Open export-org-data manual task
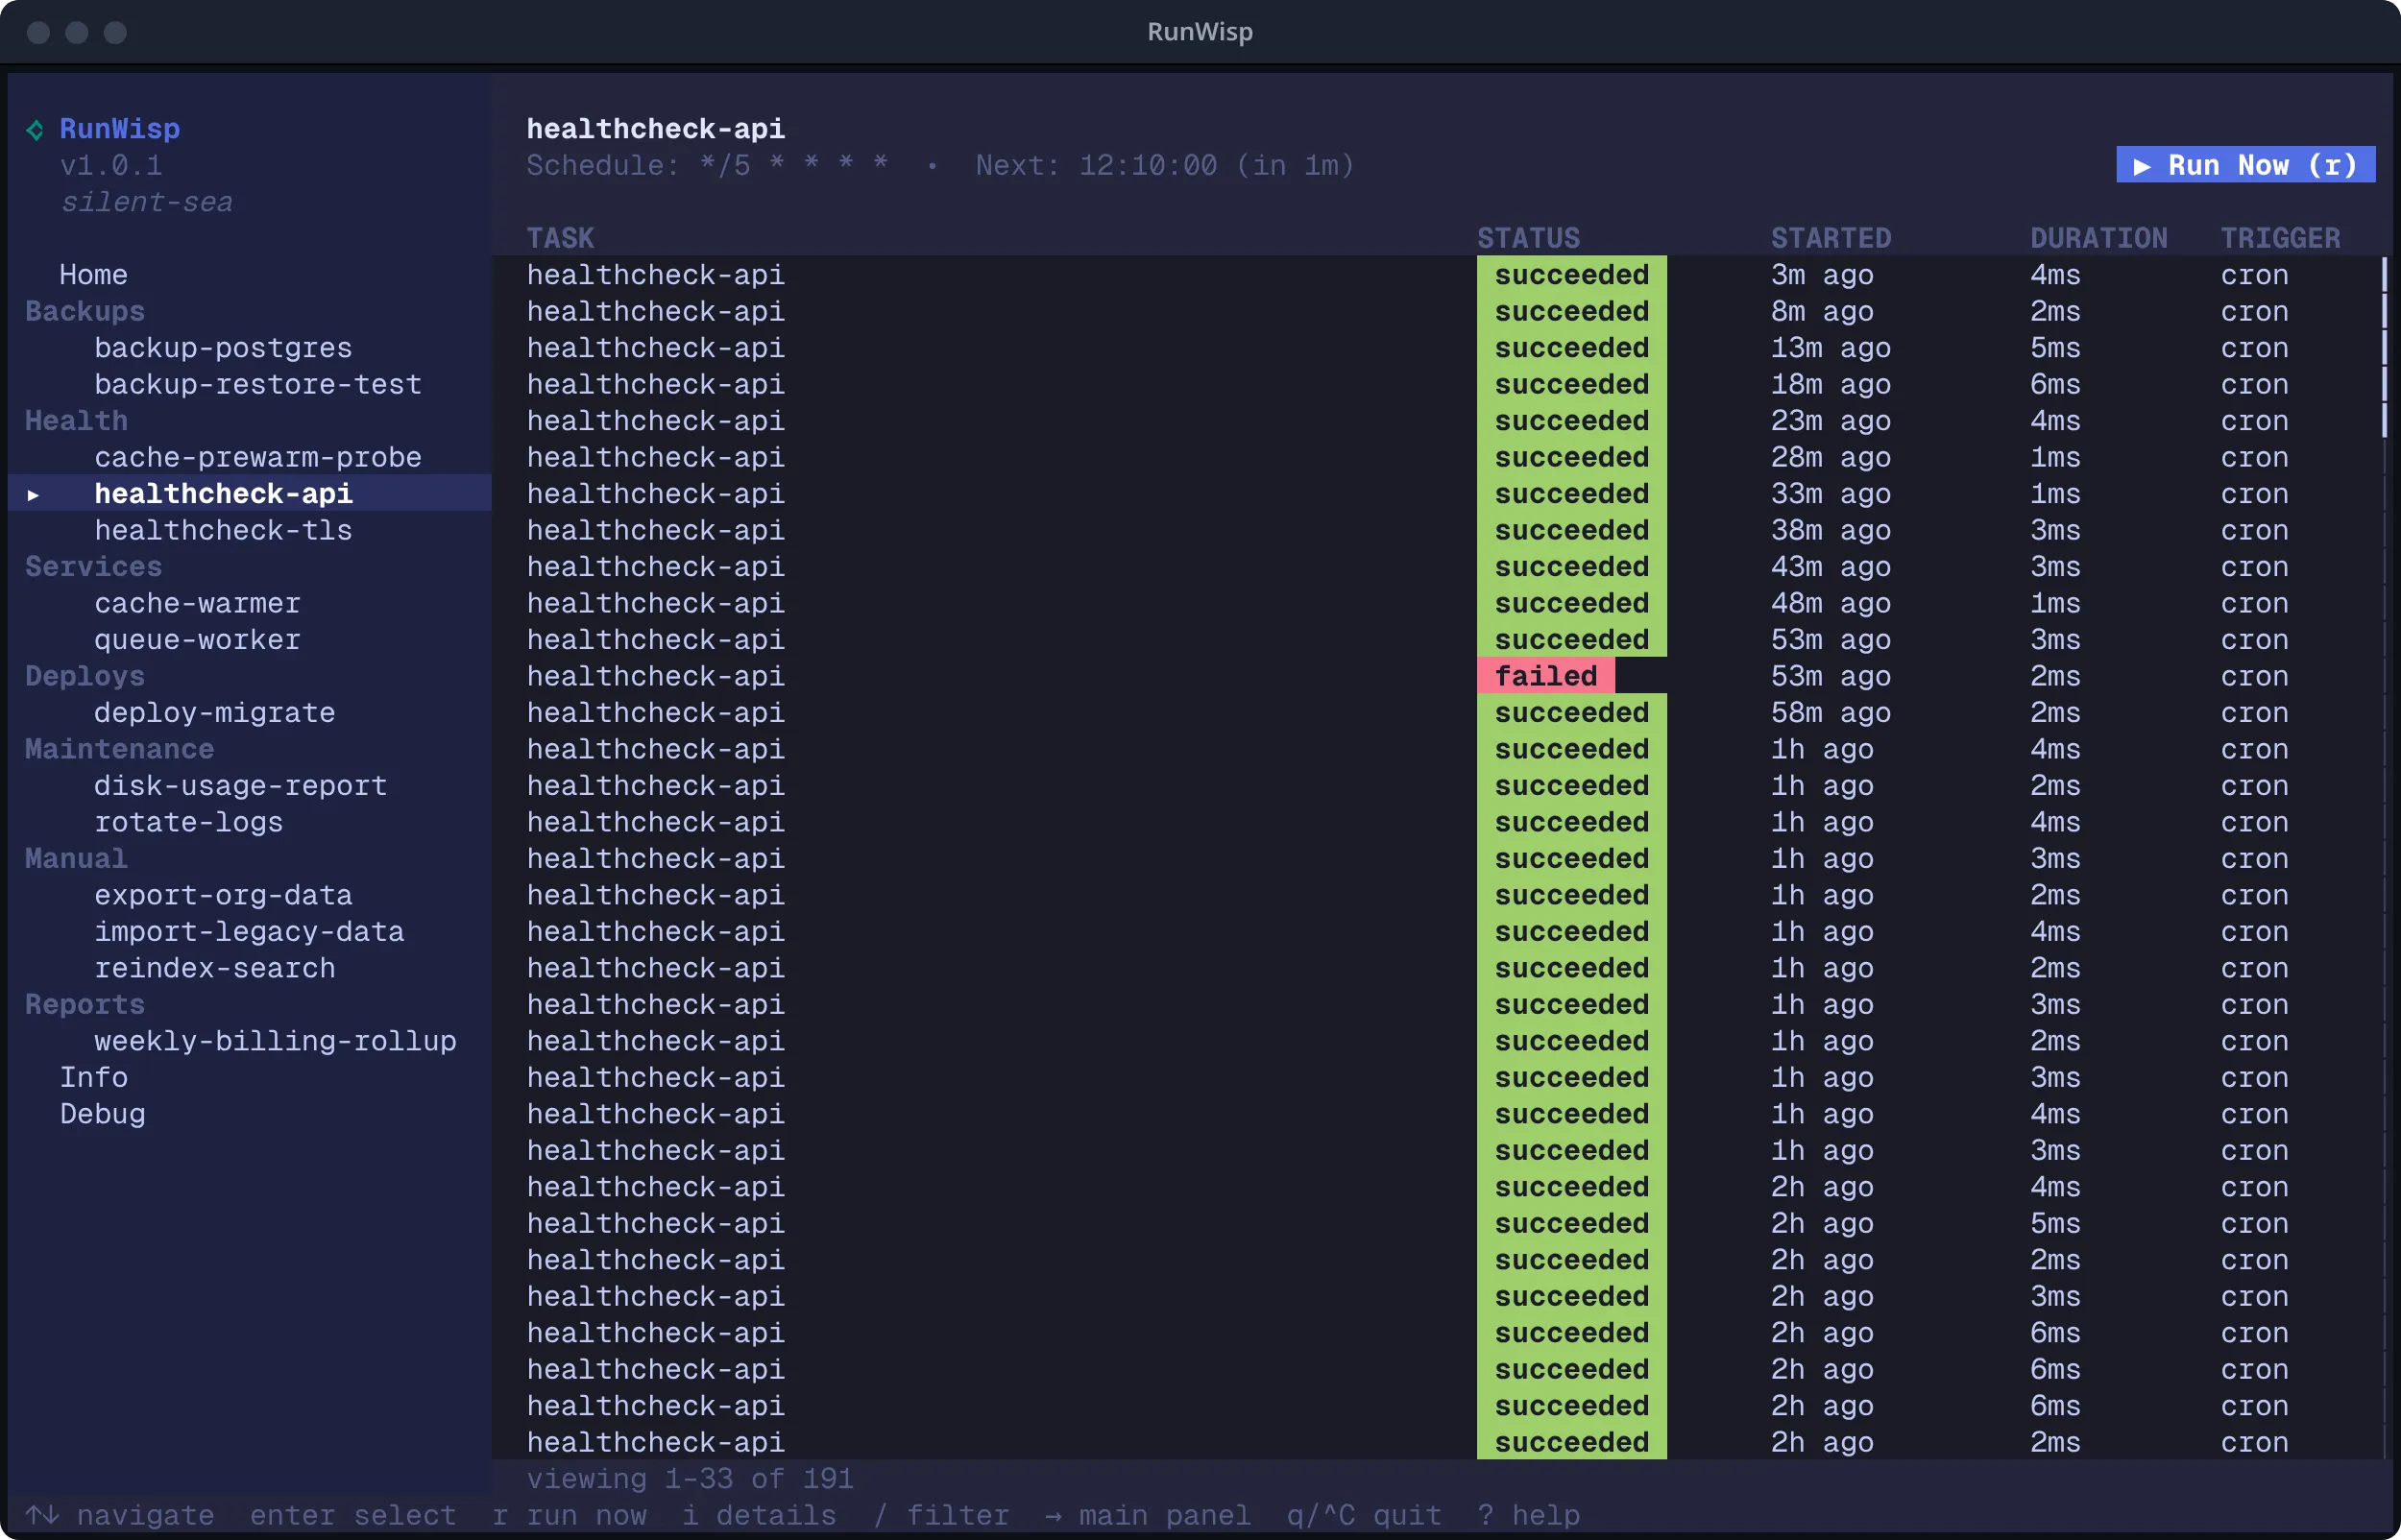This screenshot has width=2401, height=1540. [x=223, y=895]
